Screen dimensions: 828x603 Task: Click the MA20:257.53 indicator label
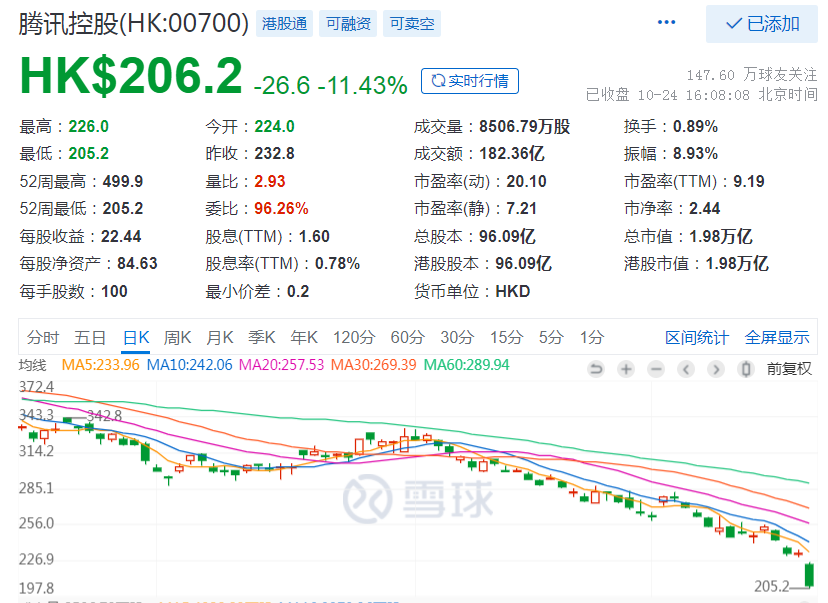pyautogui.click(x=281, y=365)
